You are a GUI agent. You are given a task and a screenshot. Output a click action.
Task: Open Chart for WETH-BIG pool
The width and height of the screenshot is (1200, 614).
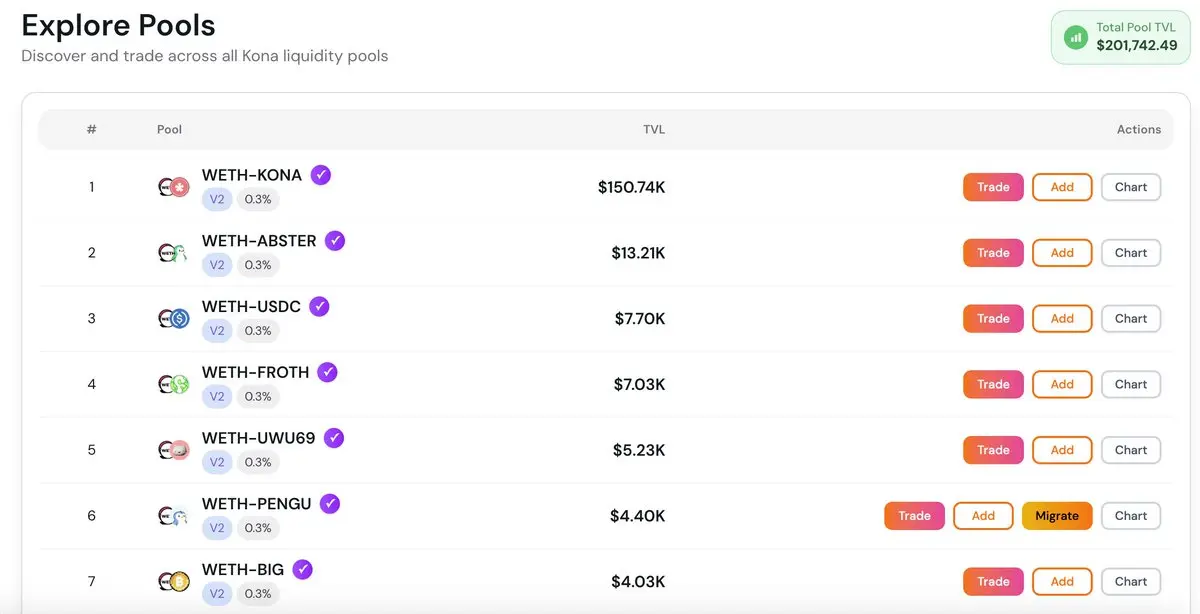tap(1131, 582)
